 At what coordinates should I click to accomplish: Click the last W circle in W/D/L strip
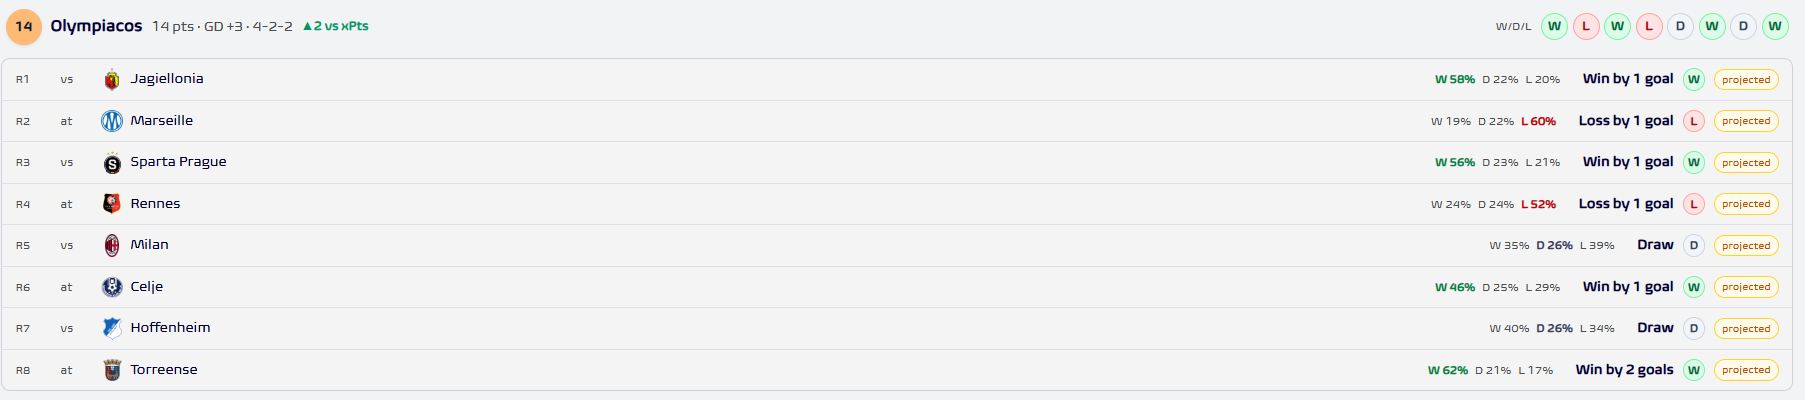click(1775, 27)
